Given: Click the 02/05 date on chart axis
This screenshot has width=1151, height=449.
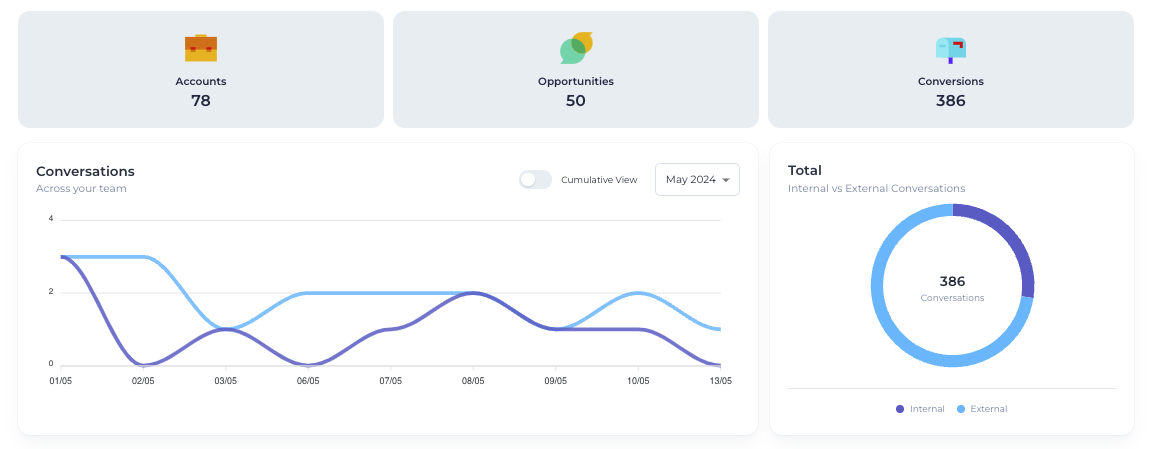Looking at the screenshot, I should (143, 381).
